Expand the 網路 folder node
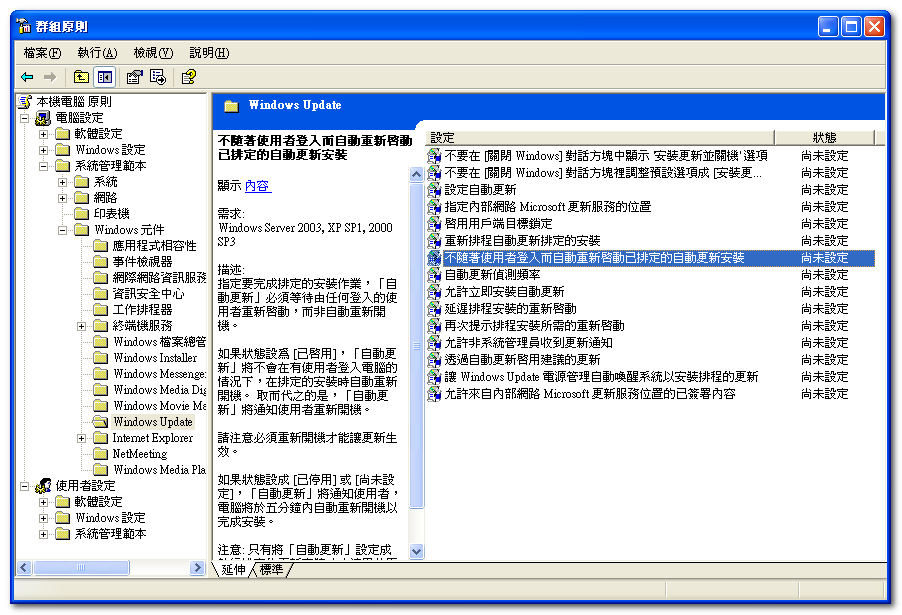Image resolution: width=902 pixels, height=615 pixels. pyautogui.click(x=62, y=198)
